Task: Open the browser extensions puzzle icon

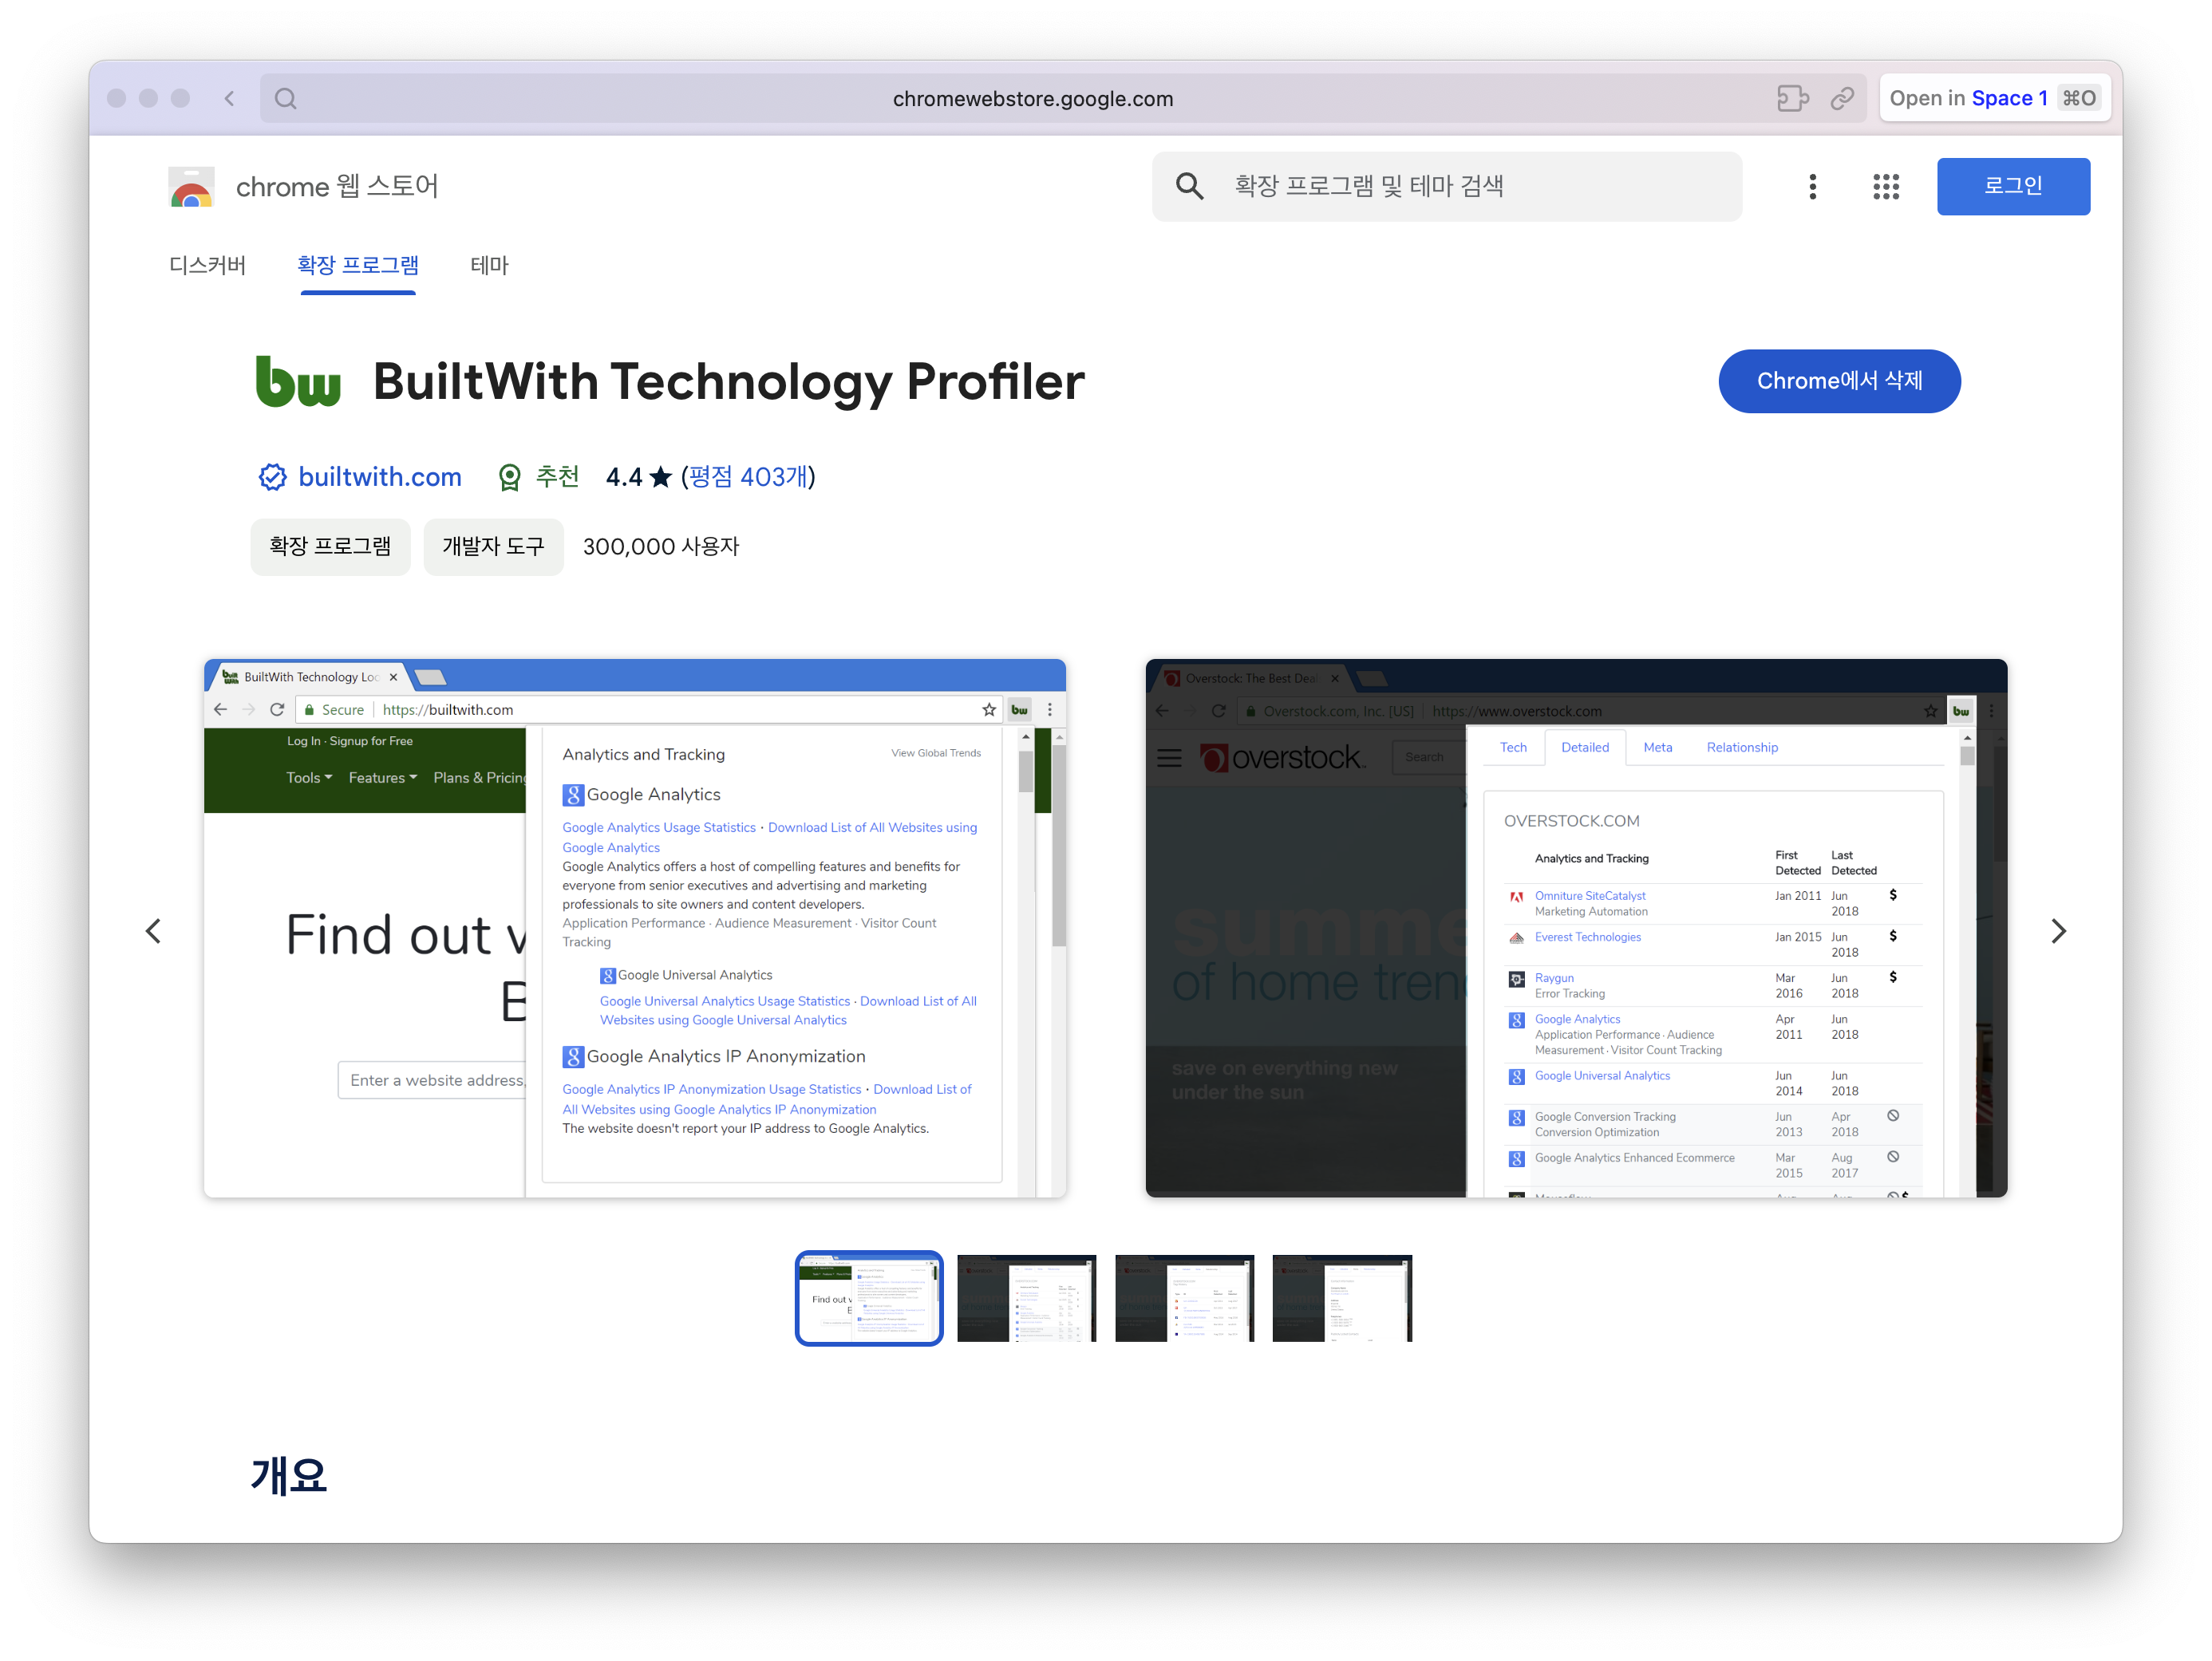Action: point(1792,98)
